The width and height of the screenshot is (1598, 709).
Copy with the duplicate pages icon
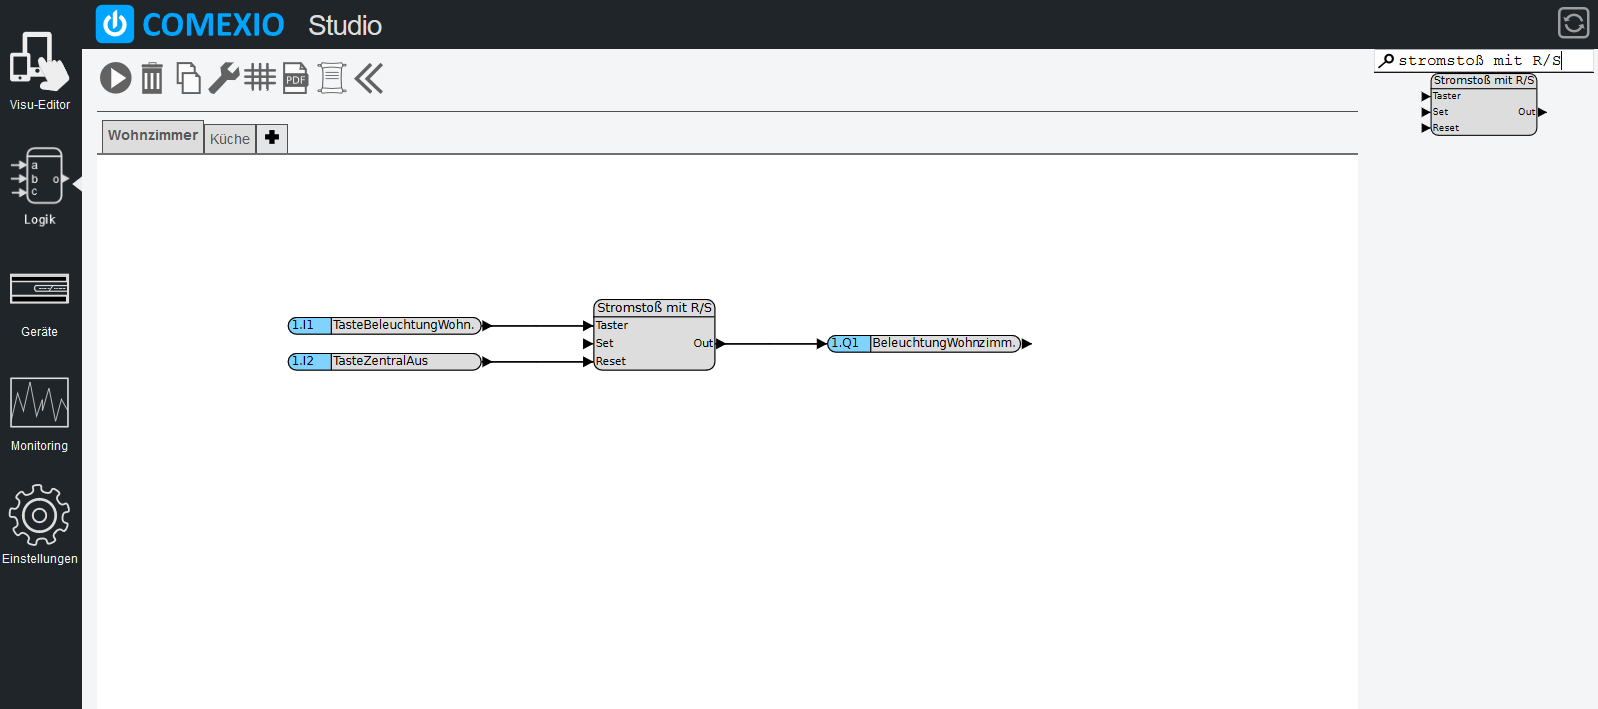pyautogui.click(x=188, y=78)
